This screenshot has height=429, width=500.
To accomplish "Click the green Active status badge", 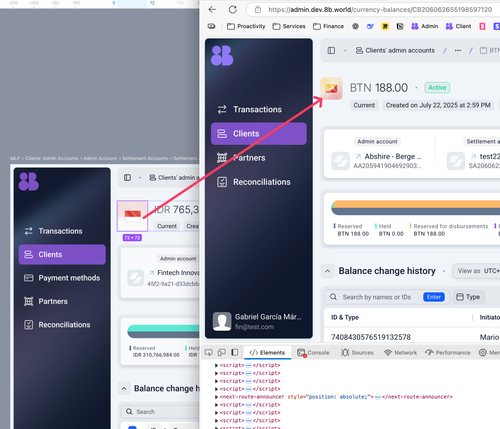I will point(437,88).
